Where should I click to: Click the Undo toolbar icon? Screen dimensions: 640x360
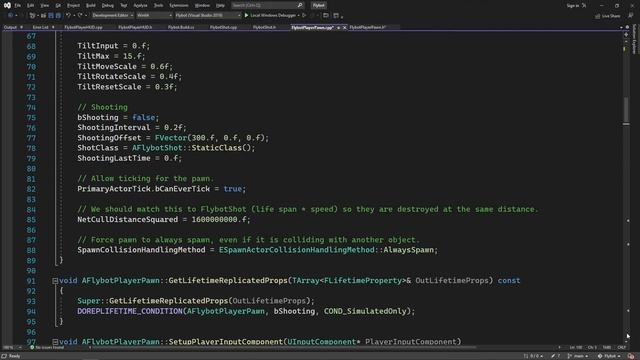[x=68, y=16]
